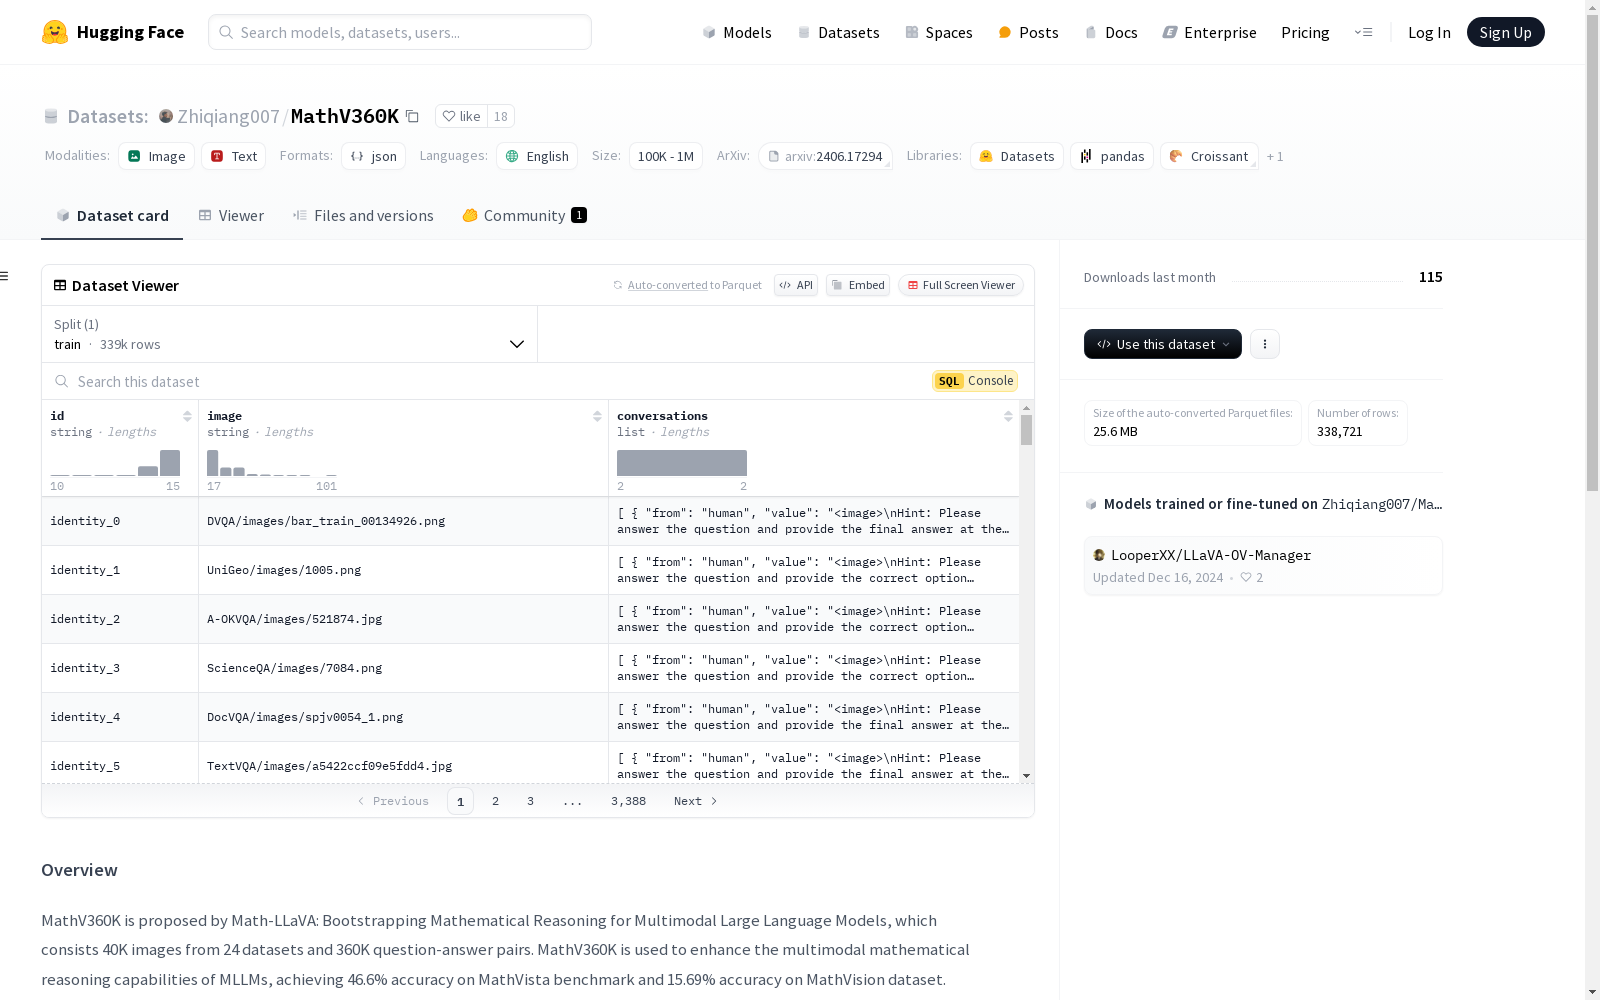
Task: Click the Datasets icon before the breadcrumb
Action: pyautogui.click(x=51, y=117)
